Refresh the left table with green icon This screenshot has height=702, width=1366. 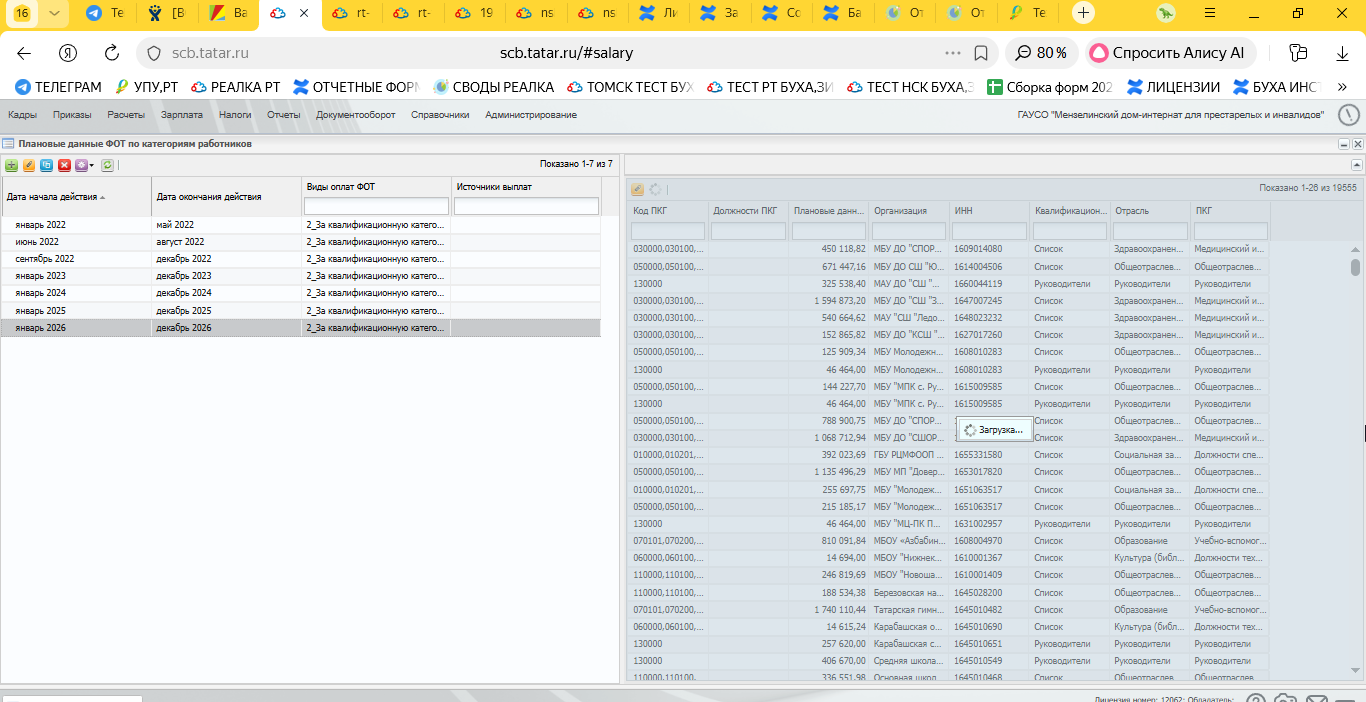tap(107, 165)
